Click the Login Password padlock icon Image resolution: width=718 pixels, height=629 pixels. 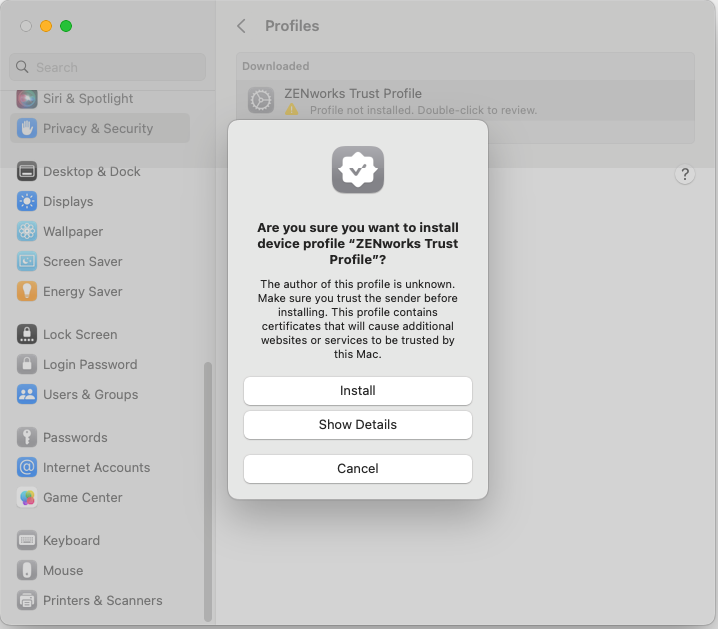click(27, 364)
